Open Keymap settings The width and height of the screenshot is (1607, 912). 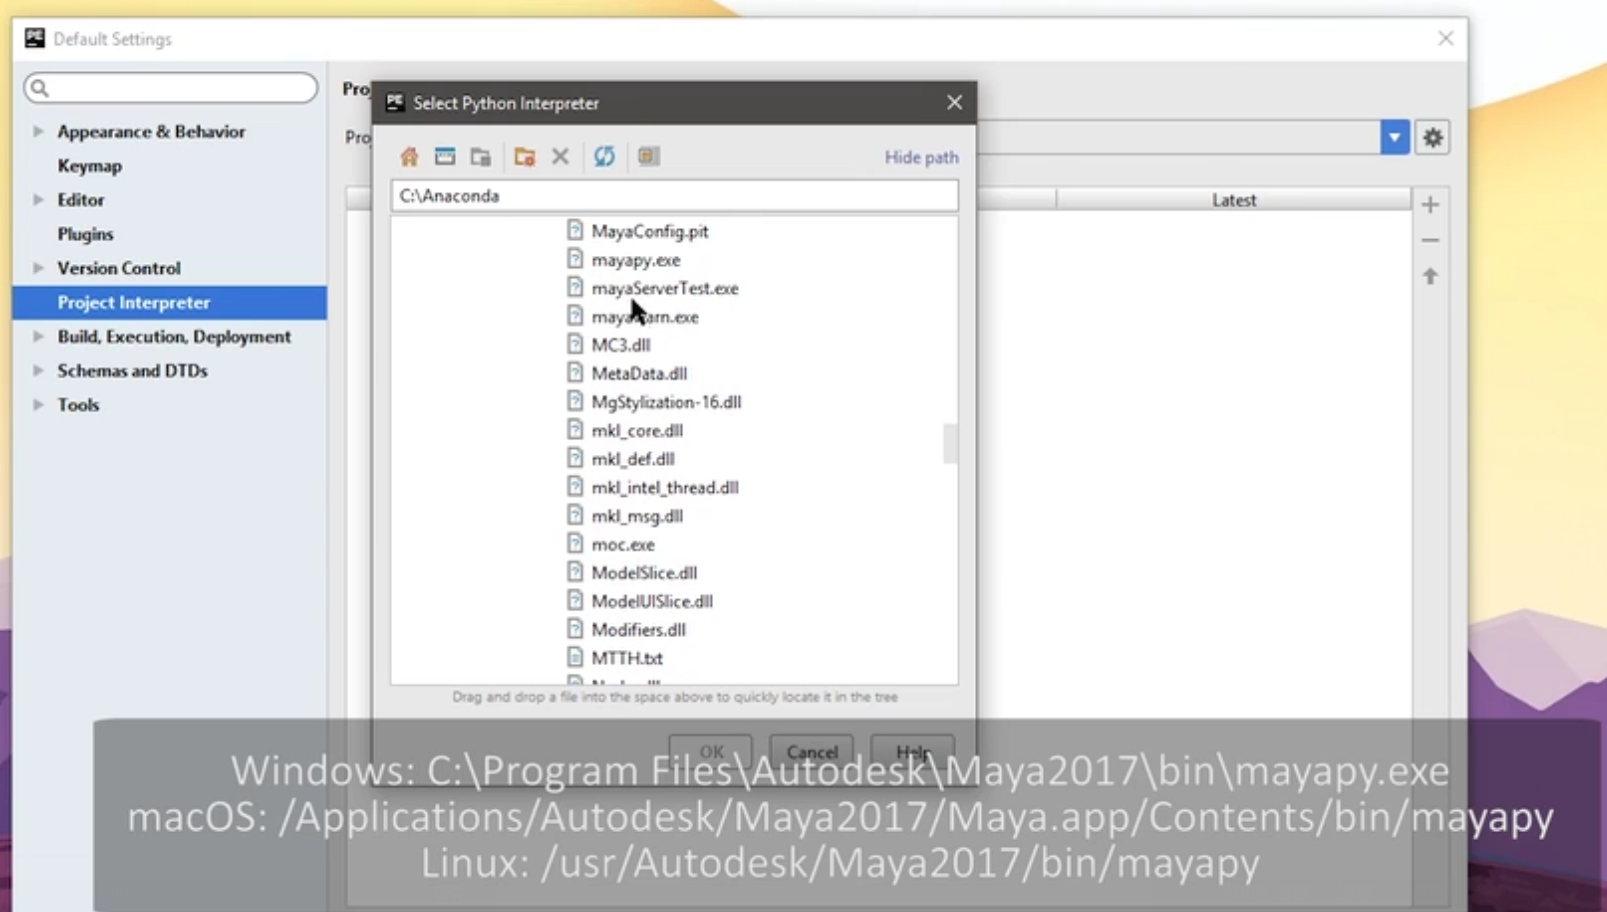[90, 166]
